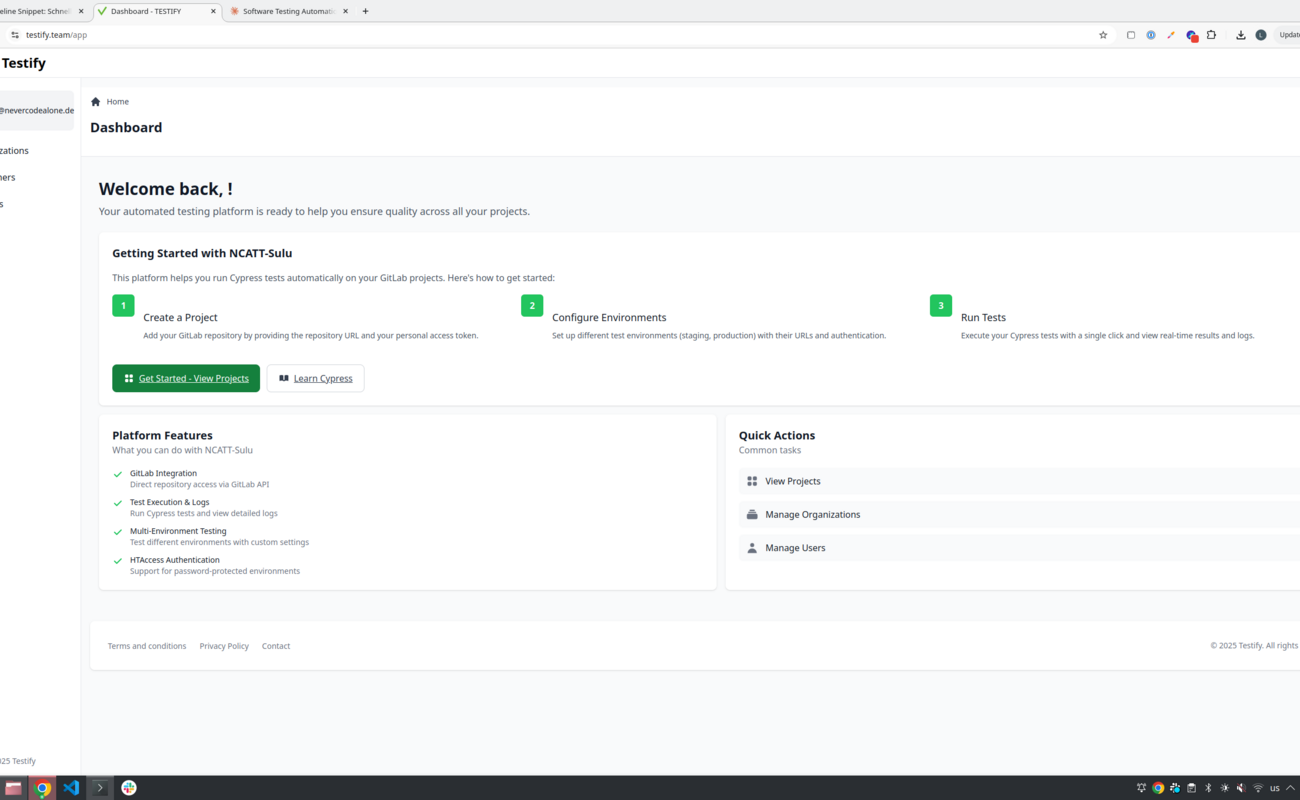Click the 'HTAccess Authentication' feature text
The image size is (1300, 800).
coord(174,560)
